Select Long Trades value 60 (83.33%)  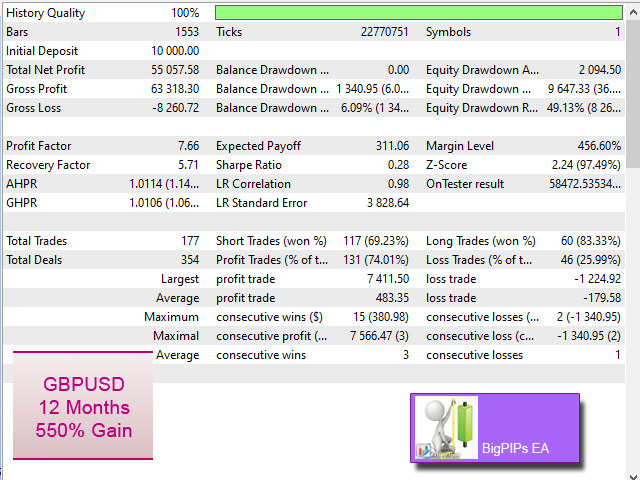pyautogui.click(x=591, y=241)
